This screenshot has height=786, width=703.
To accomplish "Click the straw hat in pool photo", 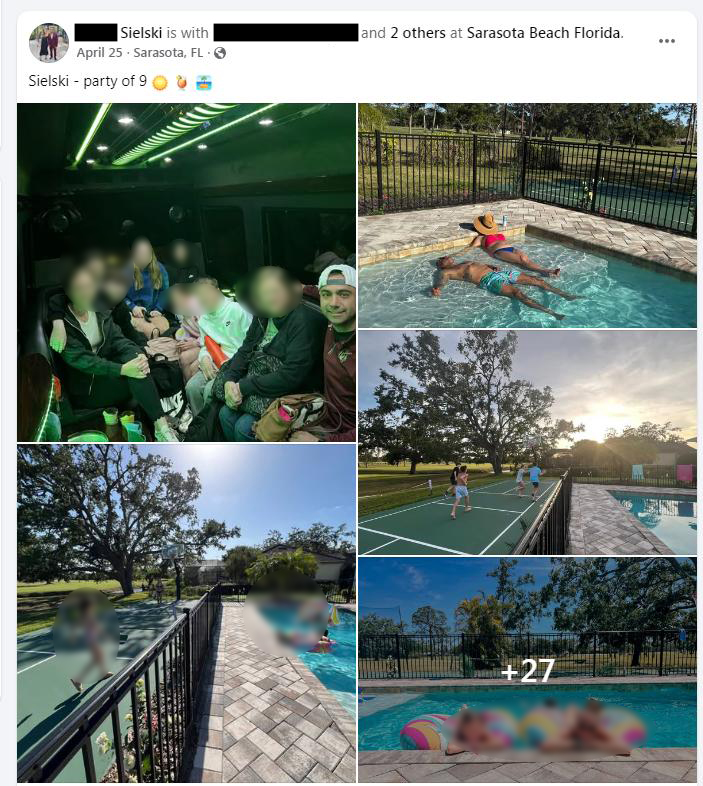I will tap(486, 223).
